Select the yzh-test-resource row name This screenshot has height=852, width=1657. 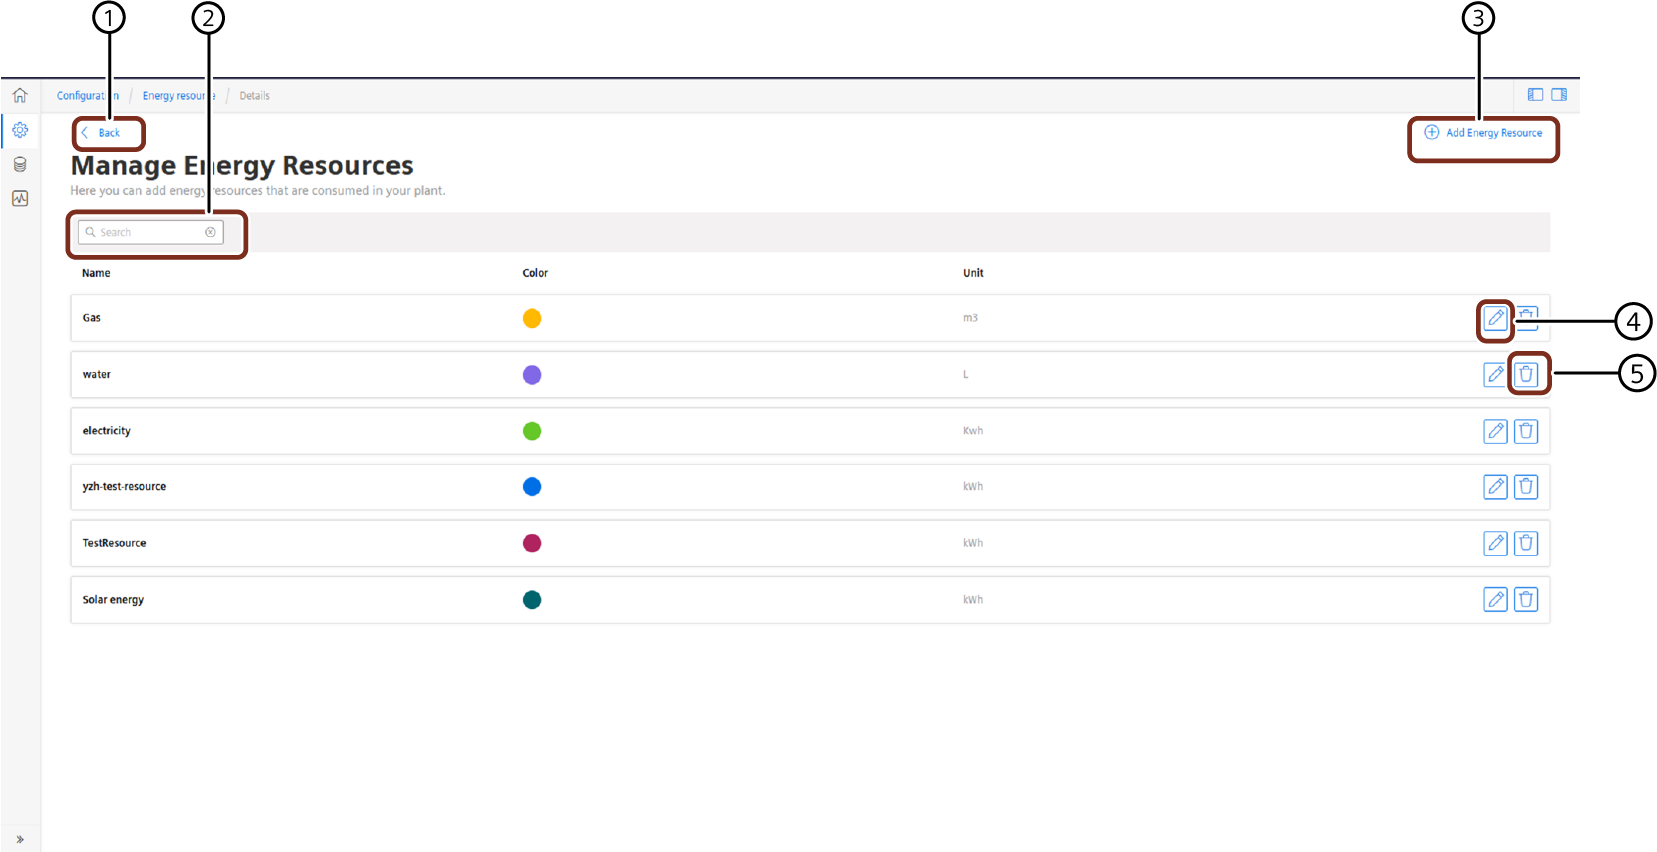click(124, 487)
